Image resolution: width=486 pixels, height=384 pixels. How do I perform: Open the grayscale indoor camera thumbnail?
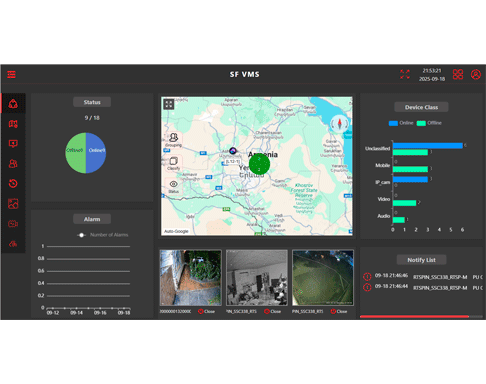(x=257, y=278)
